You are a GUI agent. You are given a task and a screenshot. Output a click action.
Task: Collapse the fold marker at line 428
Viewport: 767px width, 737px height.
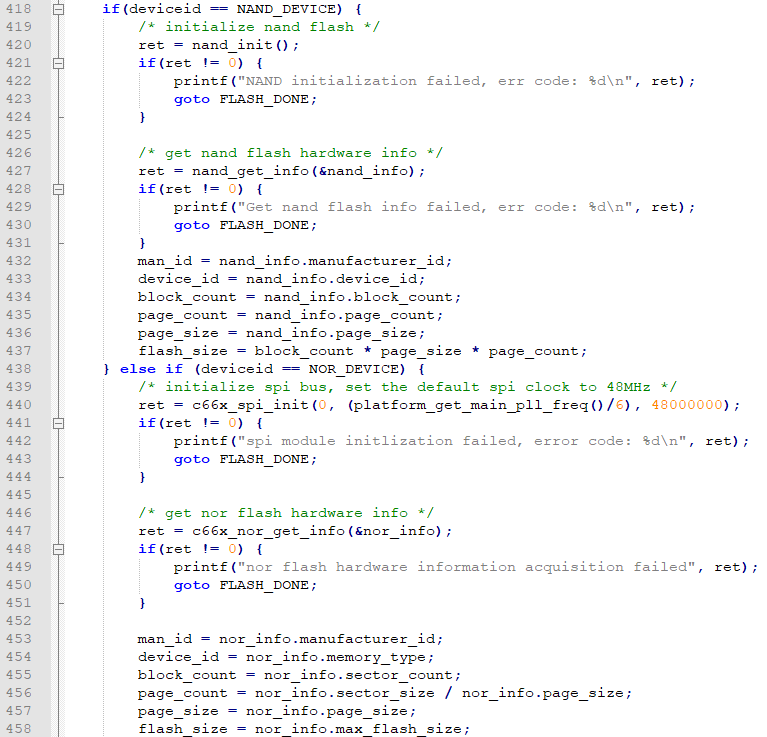[x=58, y=189]
